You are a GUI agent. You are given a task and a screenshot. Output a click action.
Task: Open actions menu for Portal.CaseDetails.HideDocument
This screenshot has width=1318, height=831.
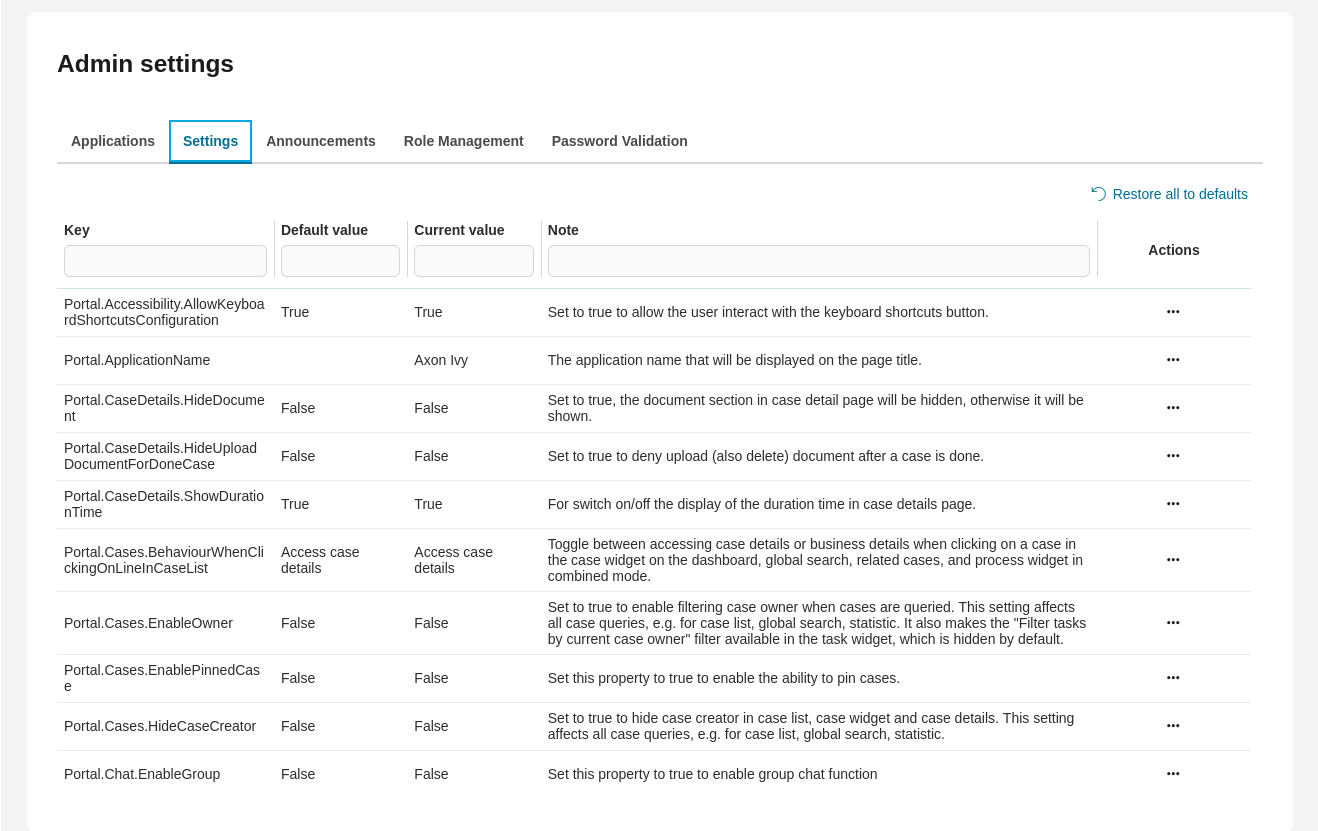(1172, 407)
